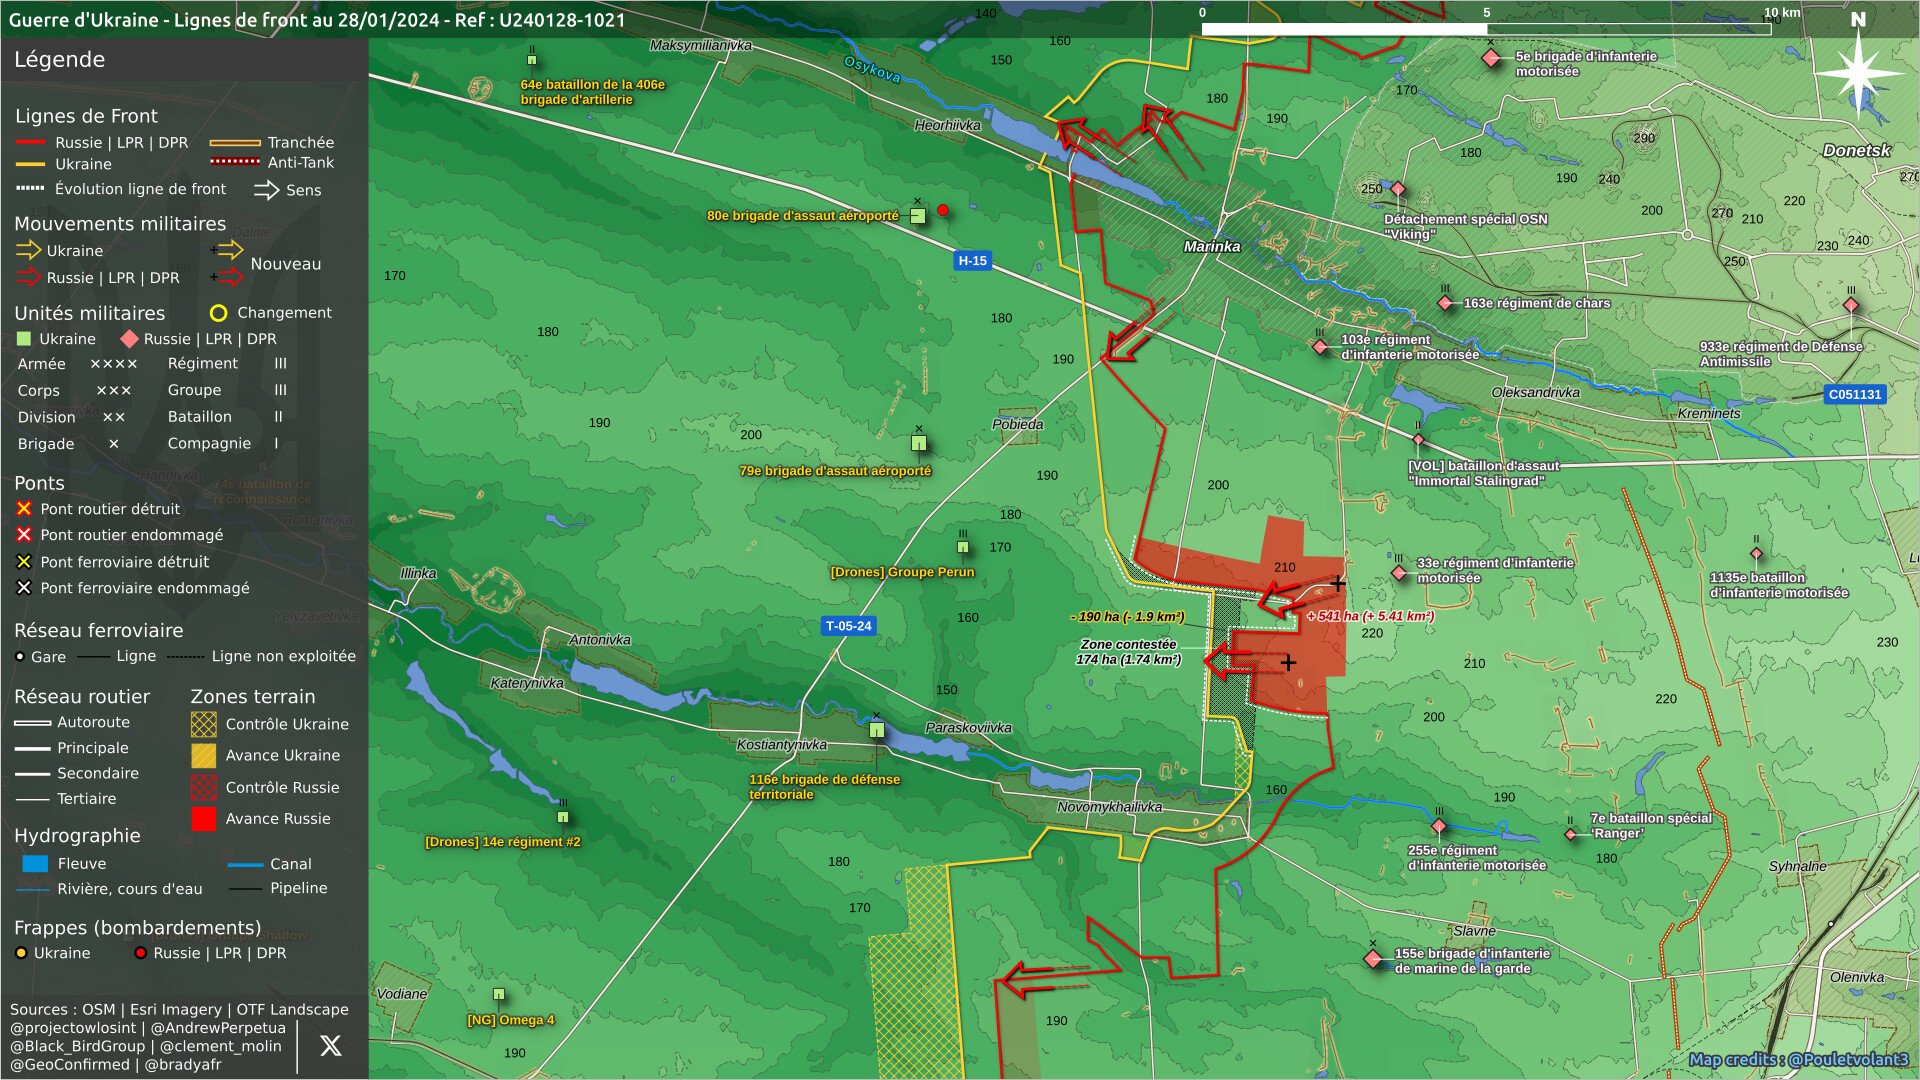Click the C051131 road shield marker

tap(1855, 395)
